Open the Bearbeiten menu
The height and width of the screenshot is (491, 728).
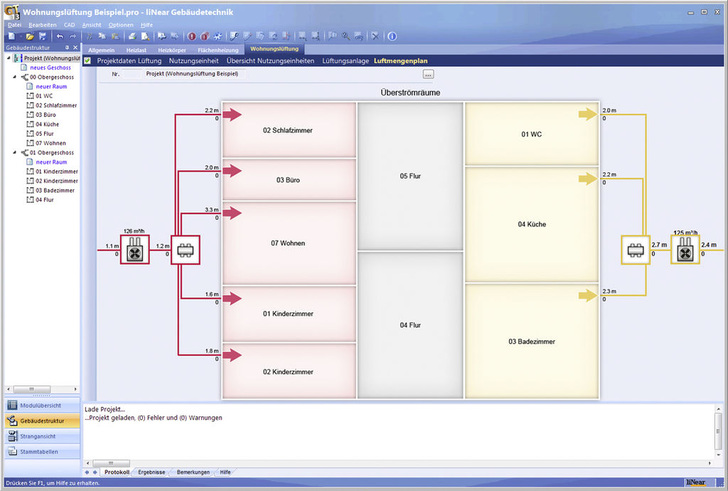coord(42,24)
